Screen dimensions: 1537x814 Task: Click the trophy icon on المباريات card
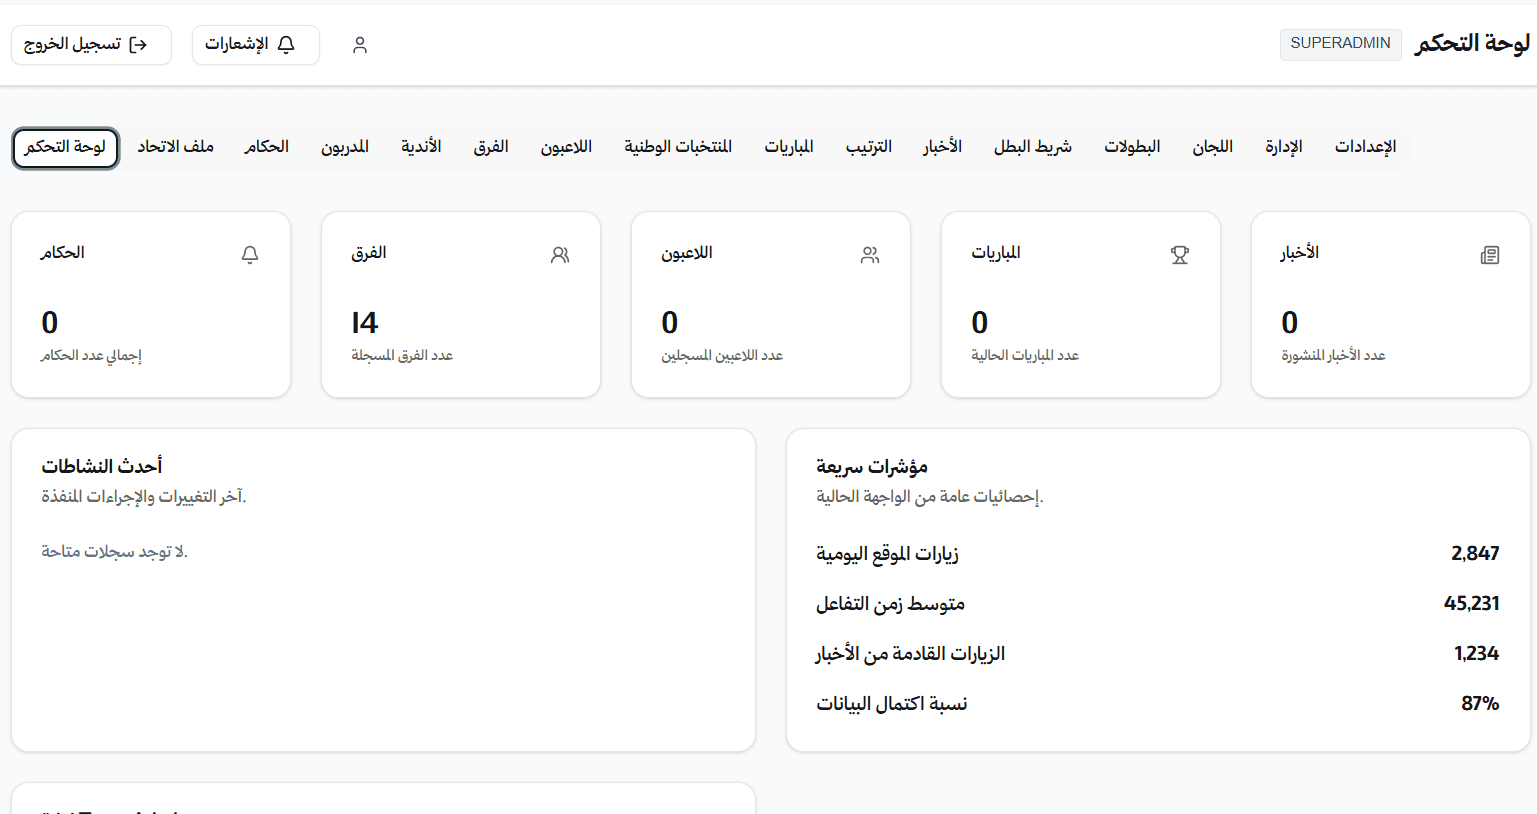[x=1180, y=255]
